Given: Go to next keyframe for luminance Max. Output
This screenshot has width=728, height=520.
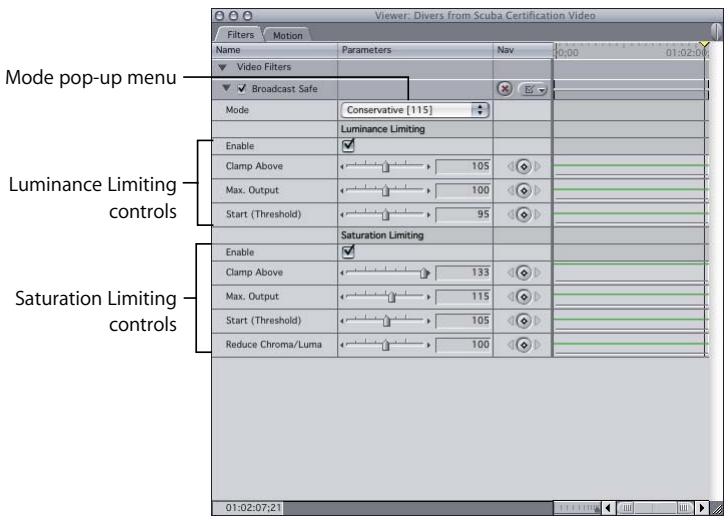Looking at the screenshot, I should tap(538, 190).
